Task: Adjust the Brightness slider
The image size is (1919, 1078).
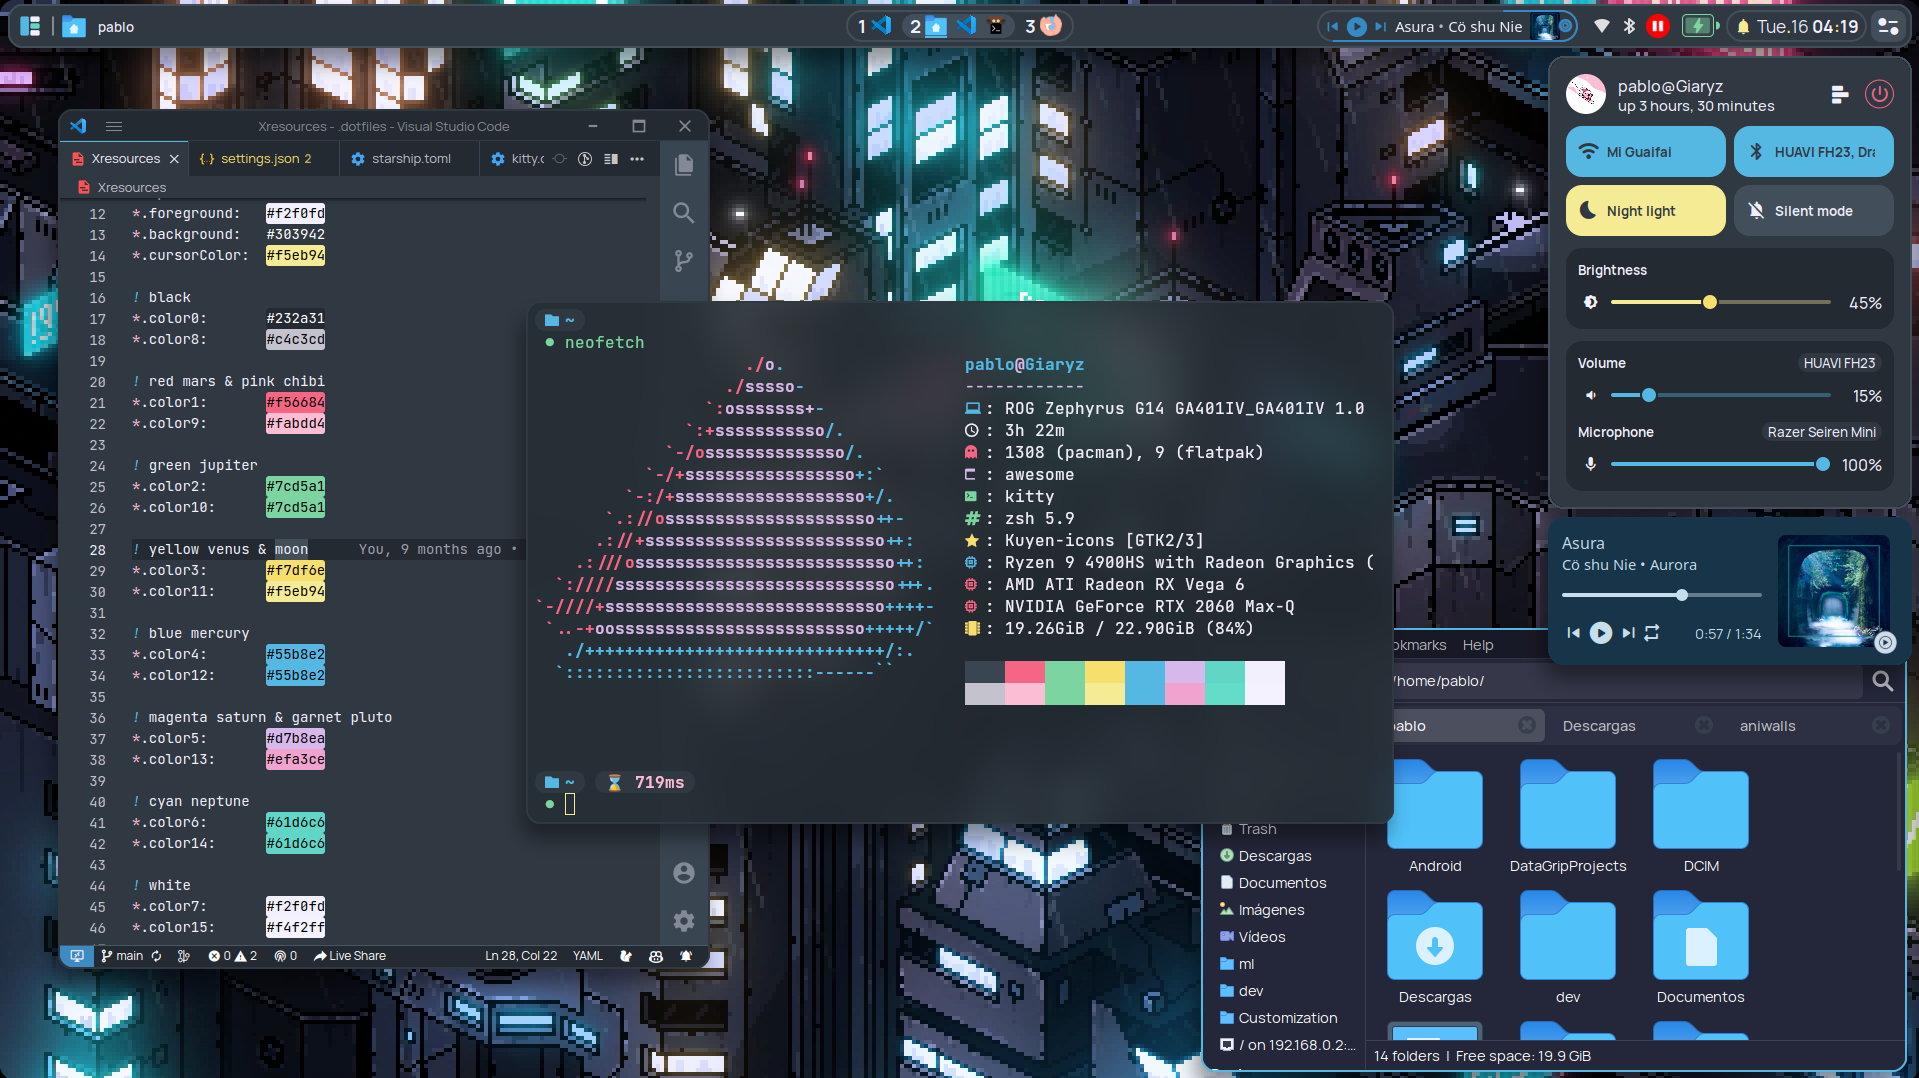Action: [x=1720, y=302]
